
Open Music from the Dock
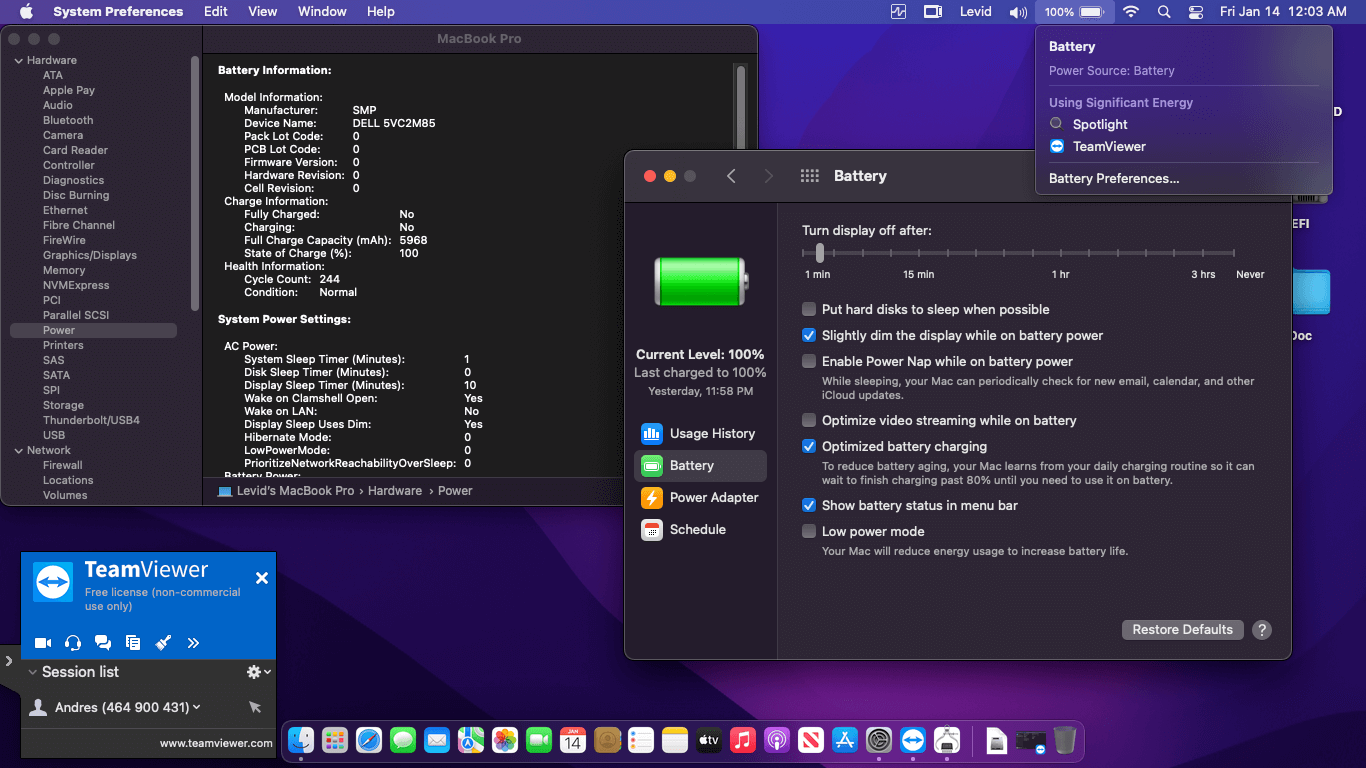point(742,740)
